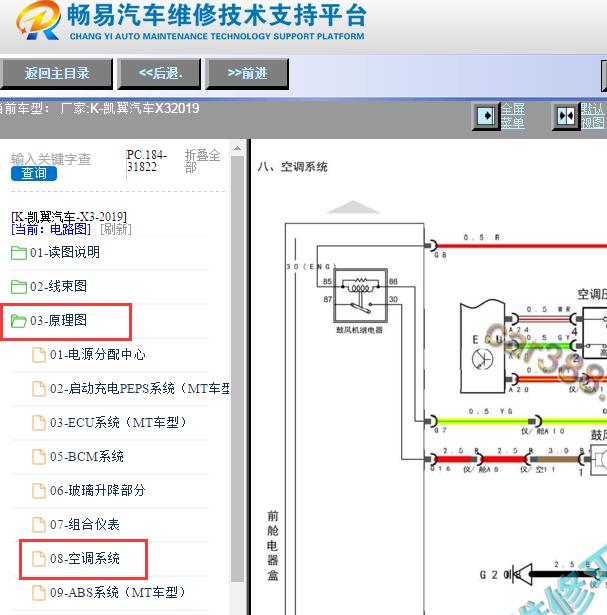
Task: Open the 01-电源分配中心 document
Action: pyautogui.click(x=98, y=355)
